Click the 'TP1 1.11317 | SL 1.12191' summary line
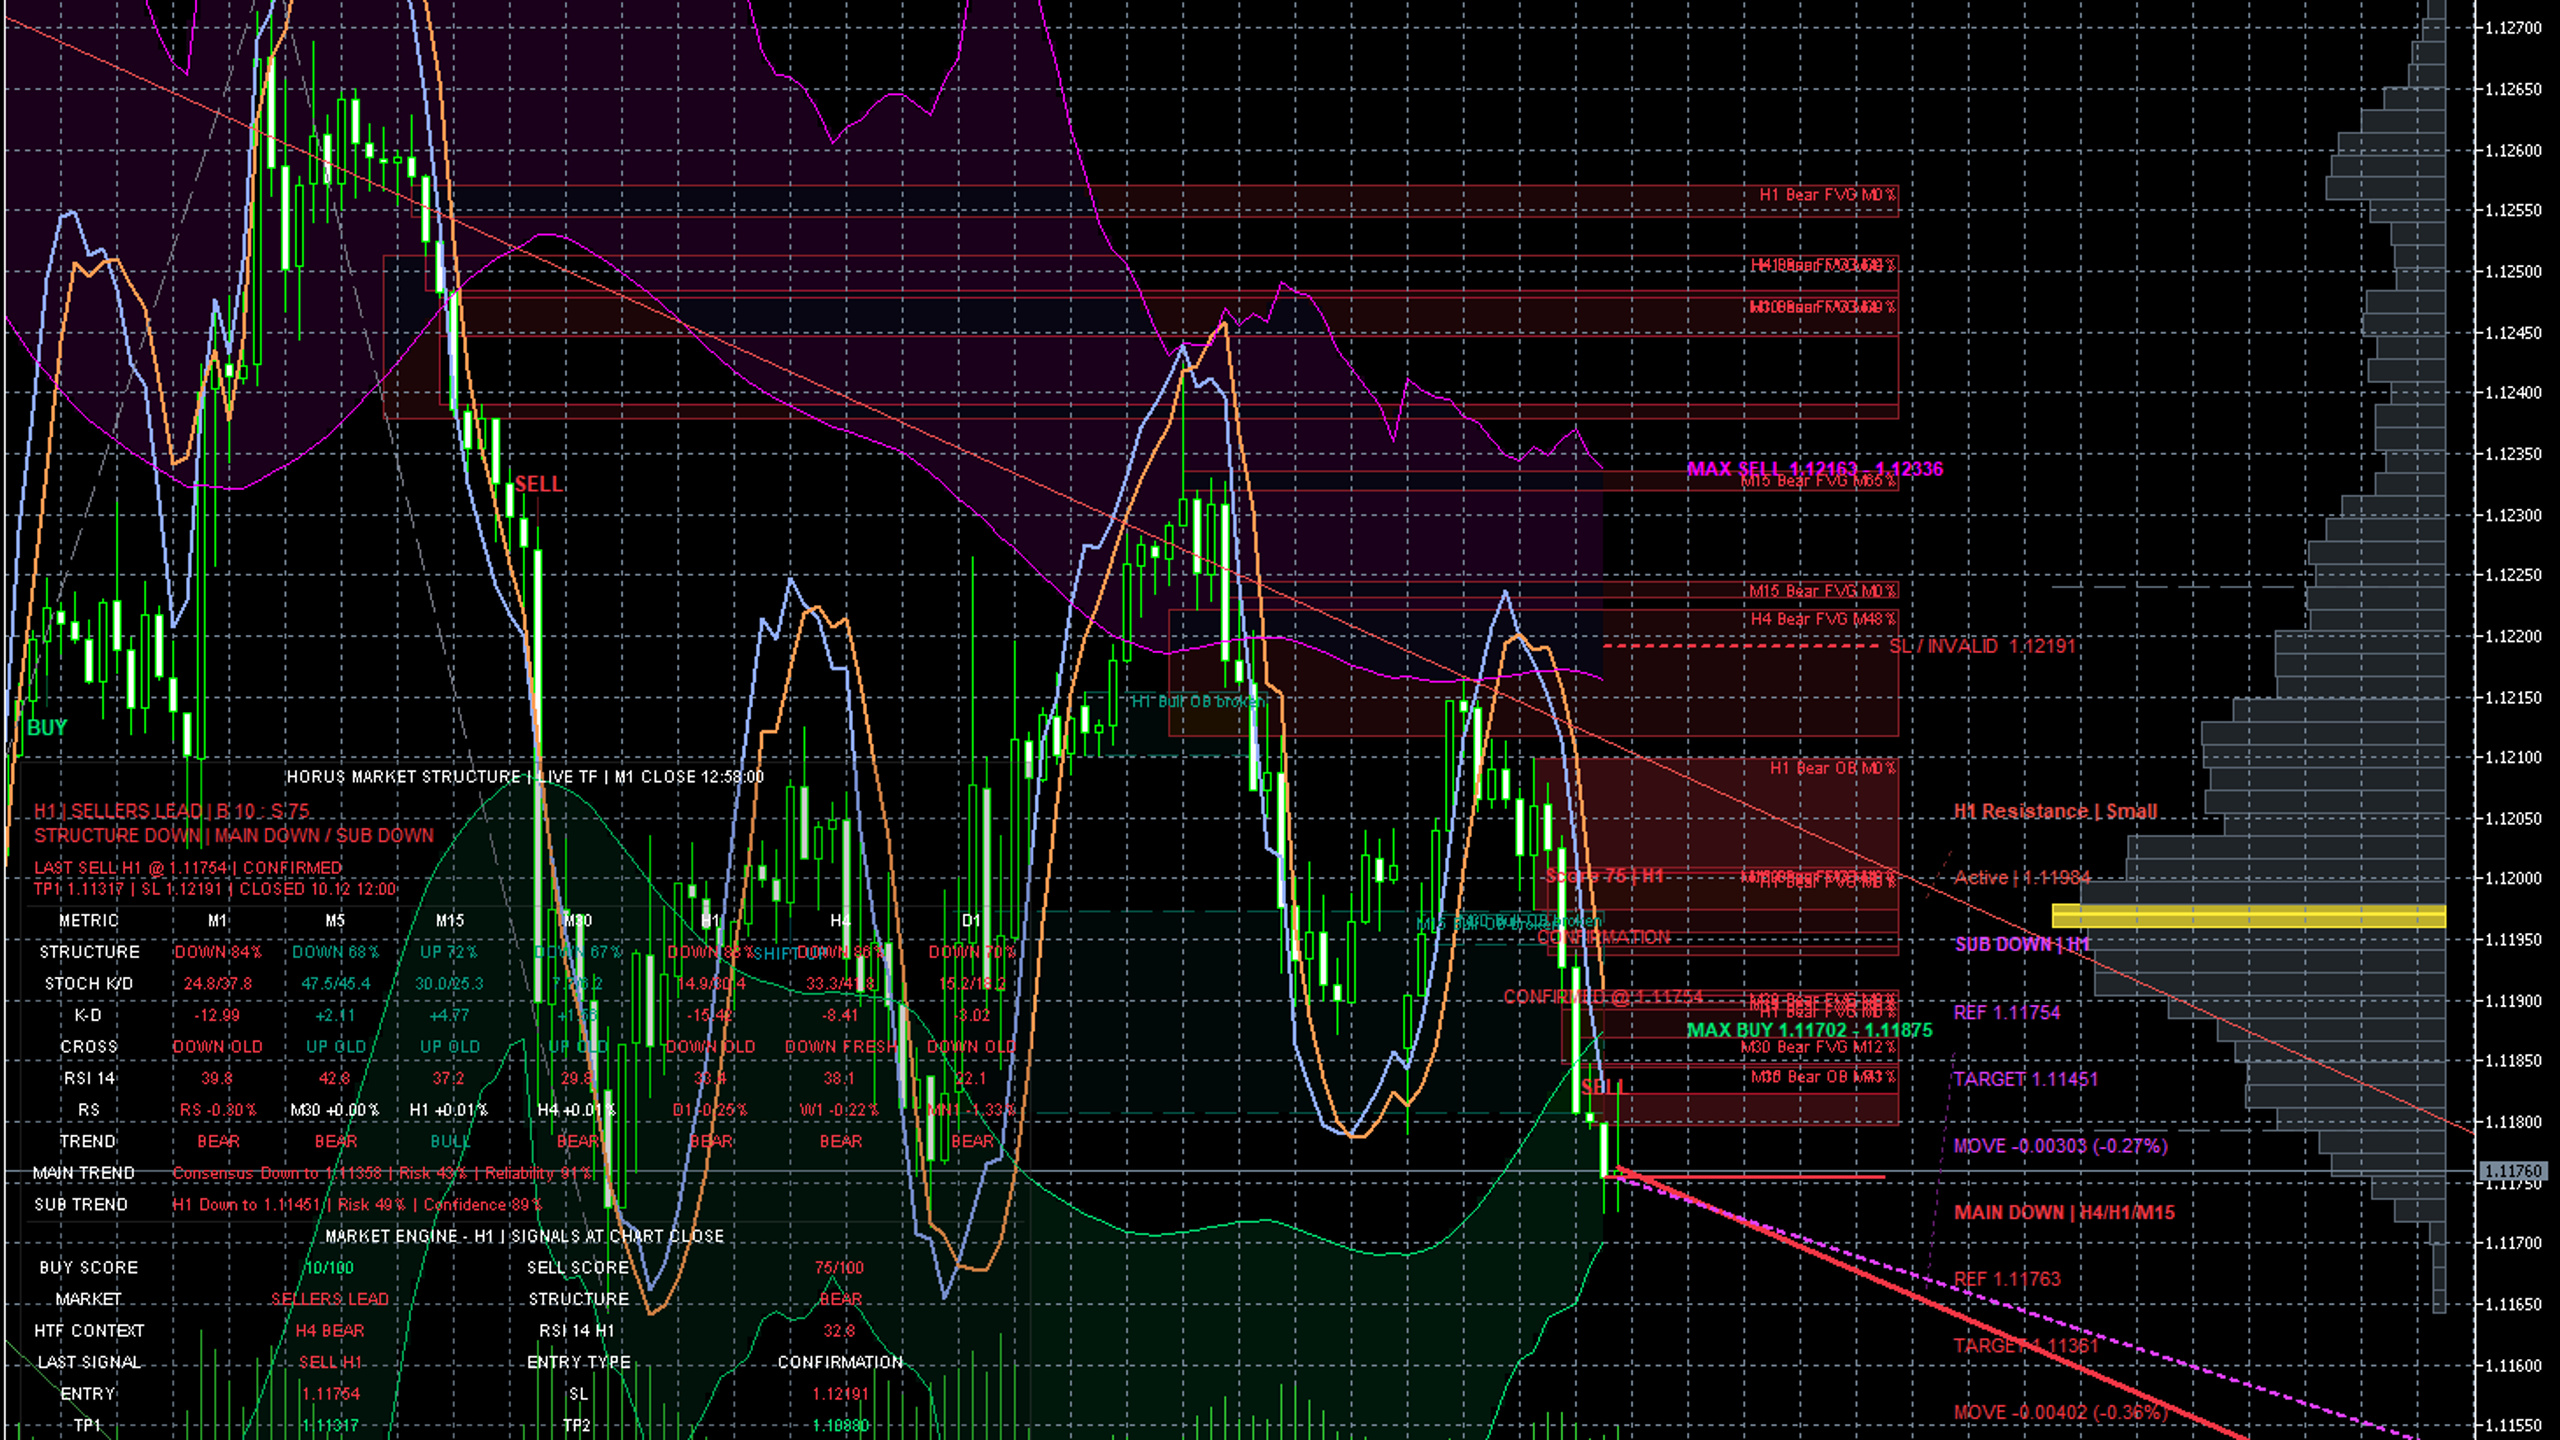The image size is (2560, 1440). click(x=216, y=889)
